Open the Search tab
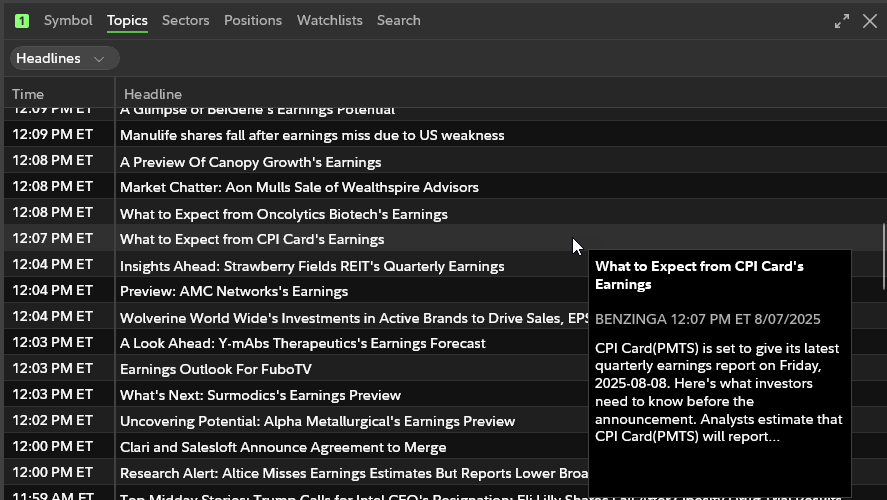The width and height of the screenshot is (887, 500). 398,21
